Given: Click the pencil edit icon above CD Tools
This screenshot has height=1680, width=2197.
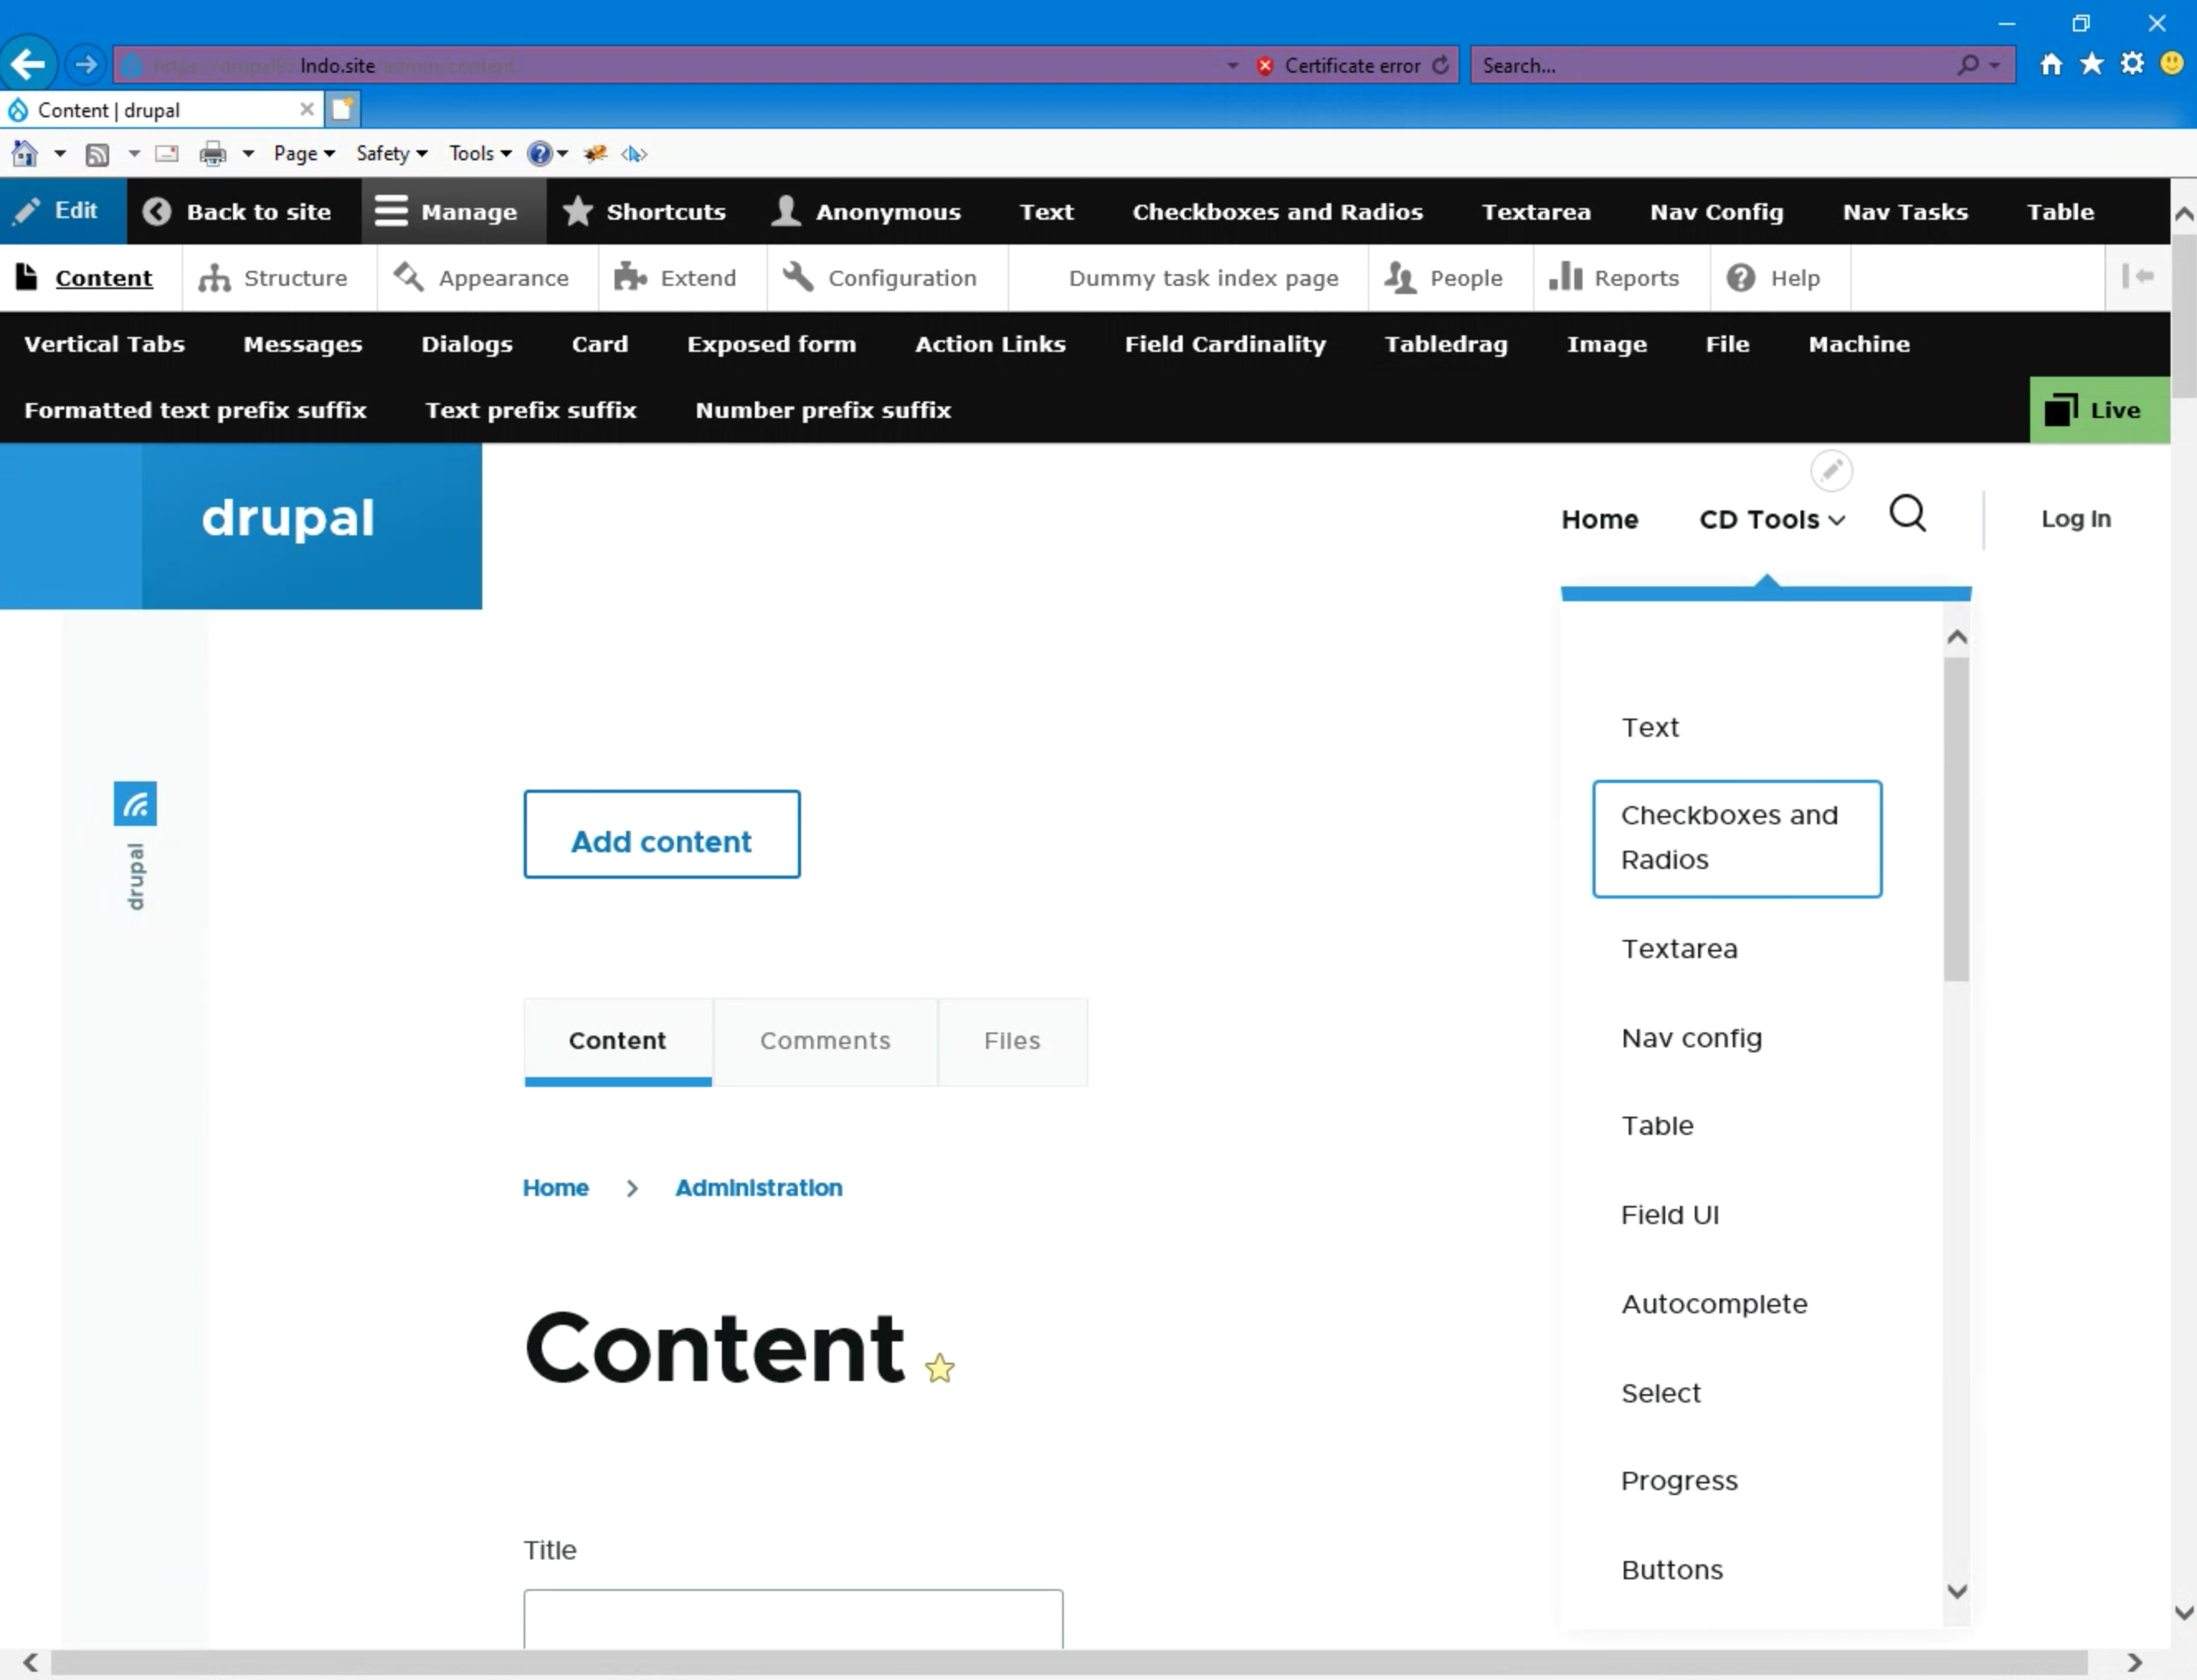Looking at the screenshot, I should coord(1830,470).
